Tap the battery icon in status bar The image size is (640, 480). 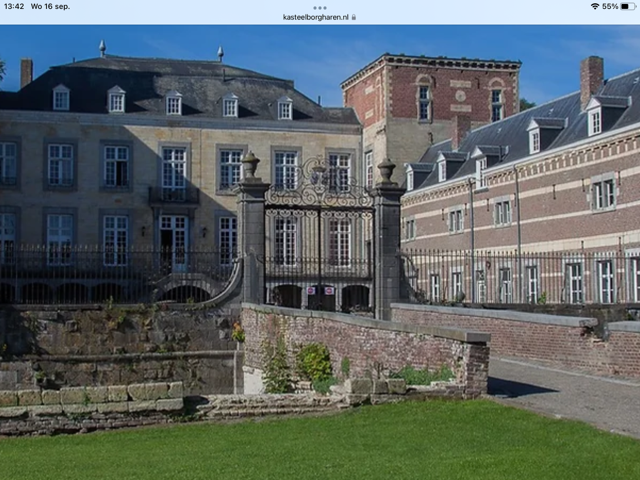[628, 7]
